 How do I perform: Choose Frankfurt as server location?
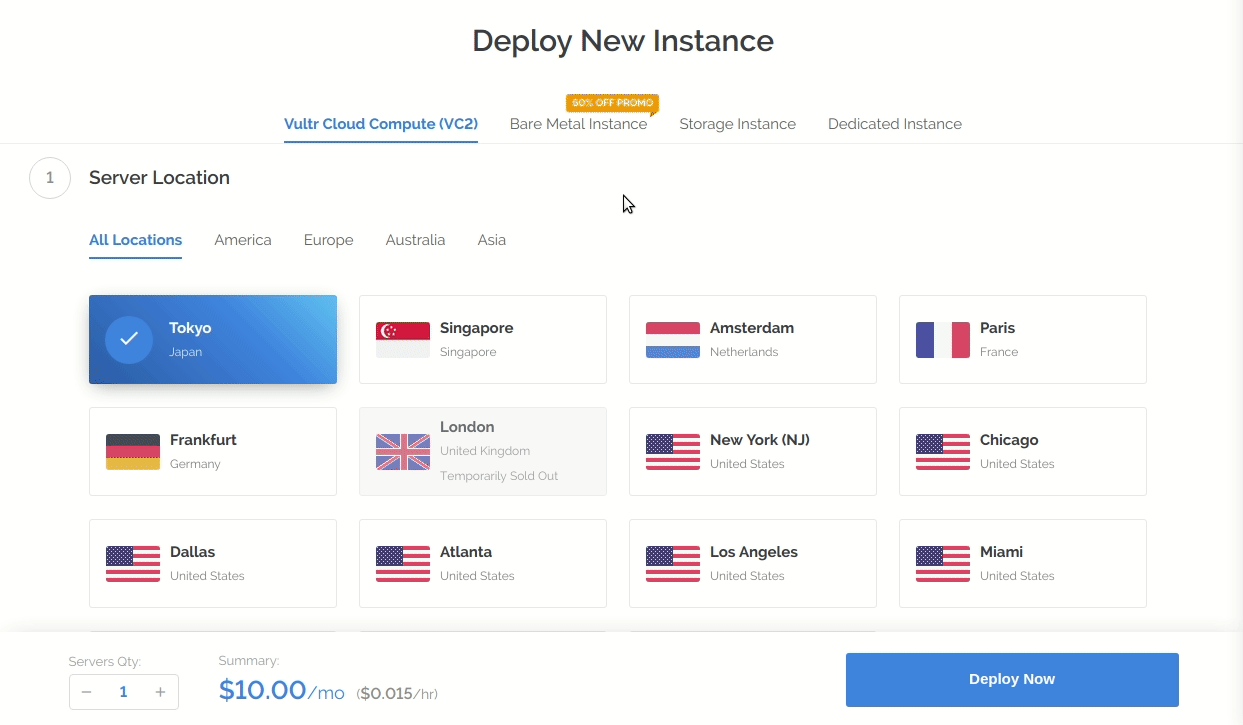point(213,452)
